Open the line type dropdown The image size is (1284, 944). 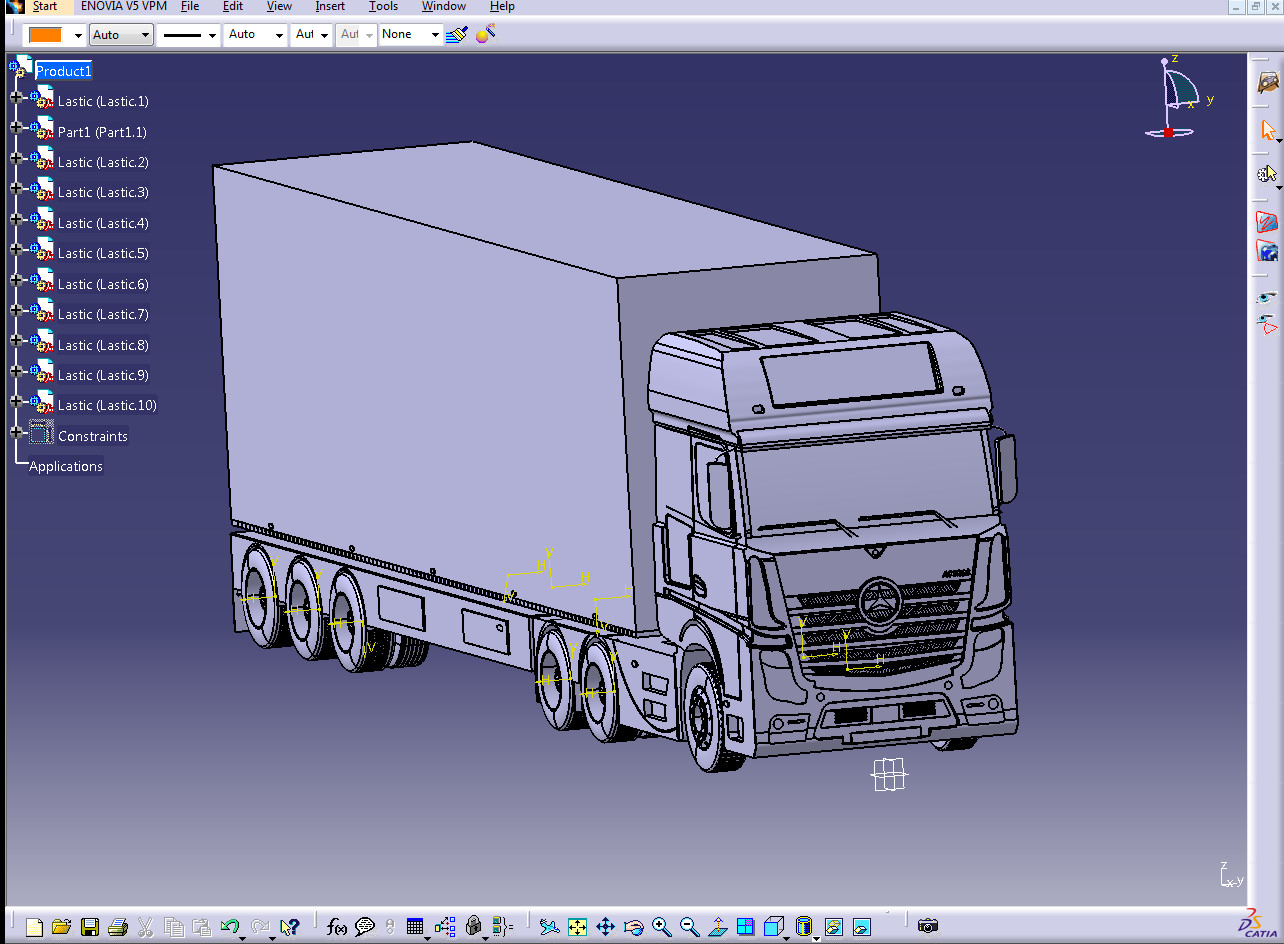[189, 35]
